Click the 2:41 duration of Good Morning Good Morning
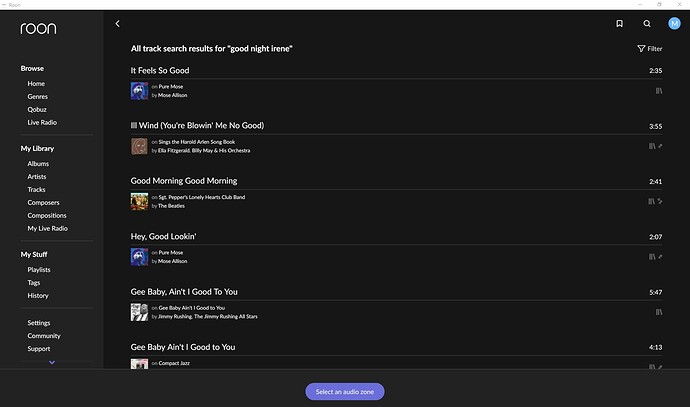 655,181
